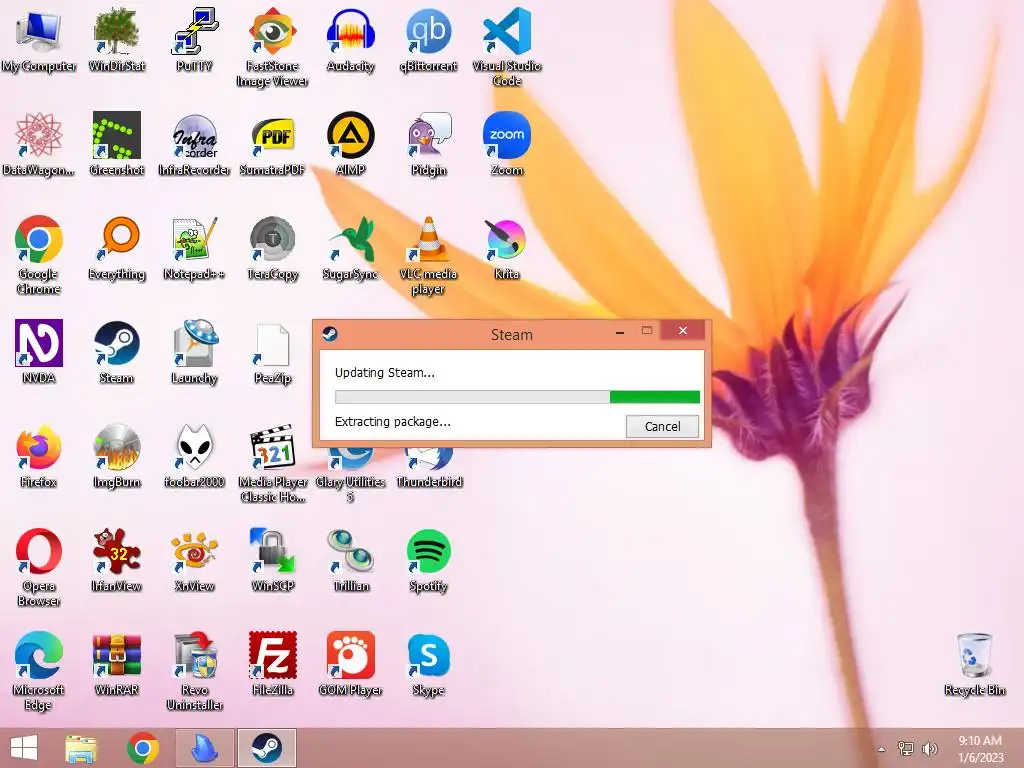Click the Steam update progress bar
This screenshot has height=768, width=1024.
click(517, 397)
